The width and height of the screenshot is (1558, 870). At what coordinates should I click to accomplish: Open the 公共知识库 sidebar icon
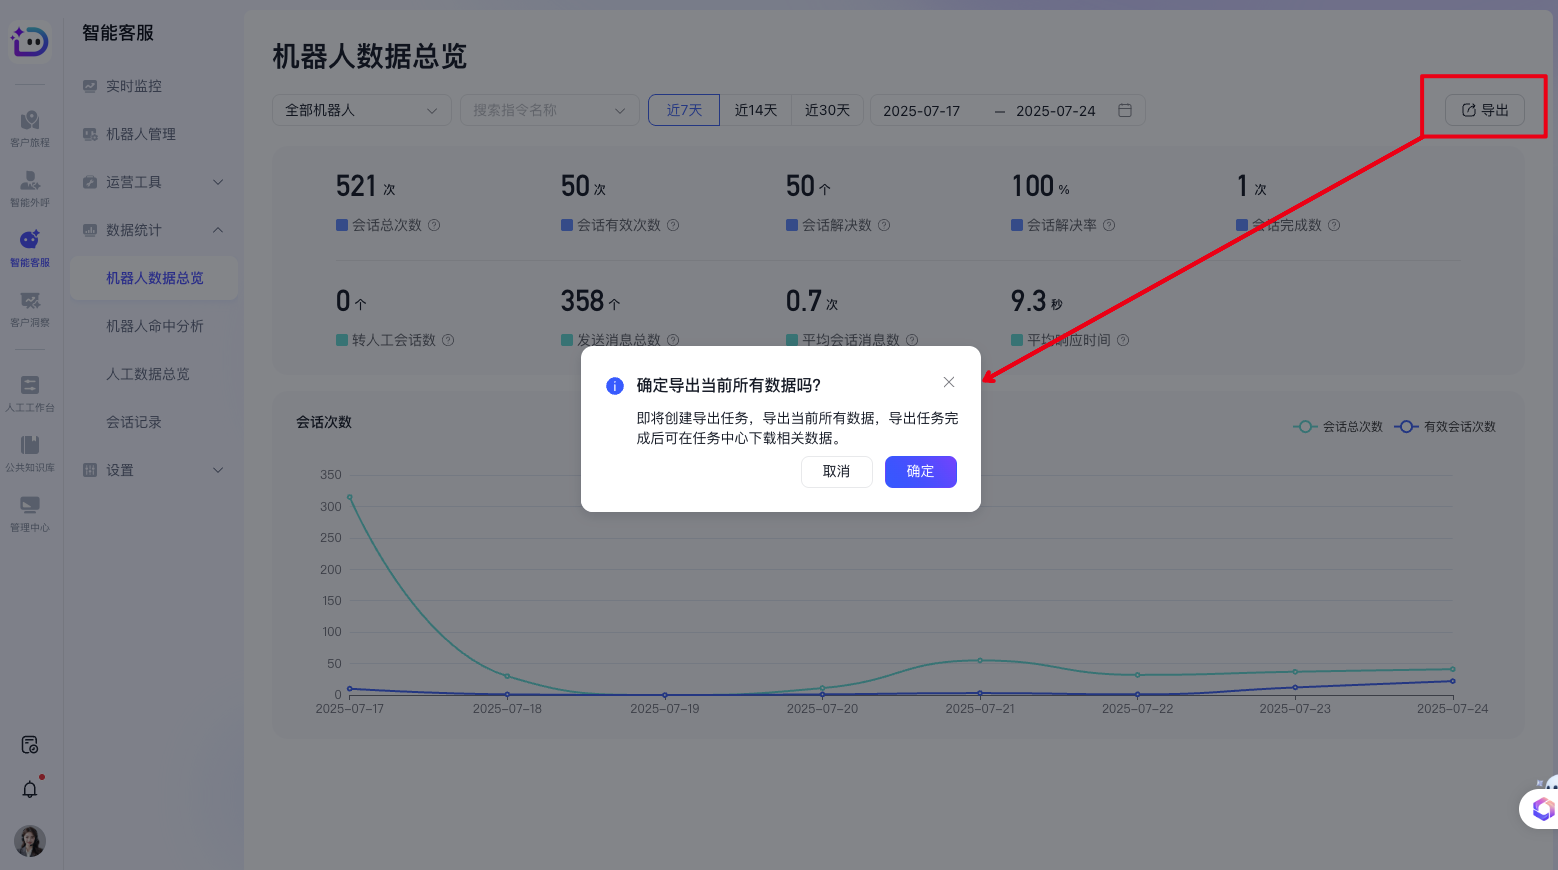tap(30, 448)
